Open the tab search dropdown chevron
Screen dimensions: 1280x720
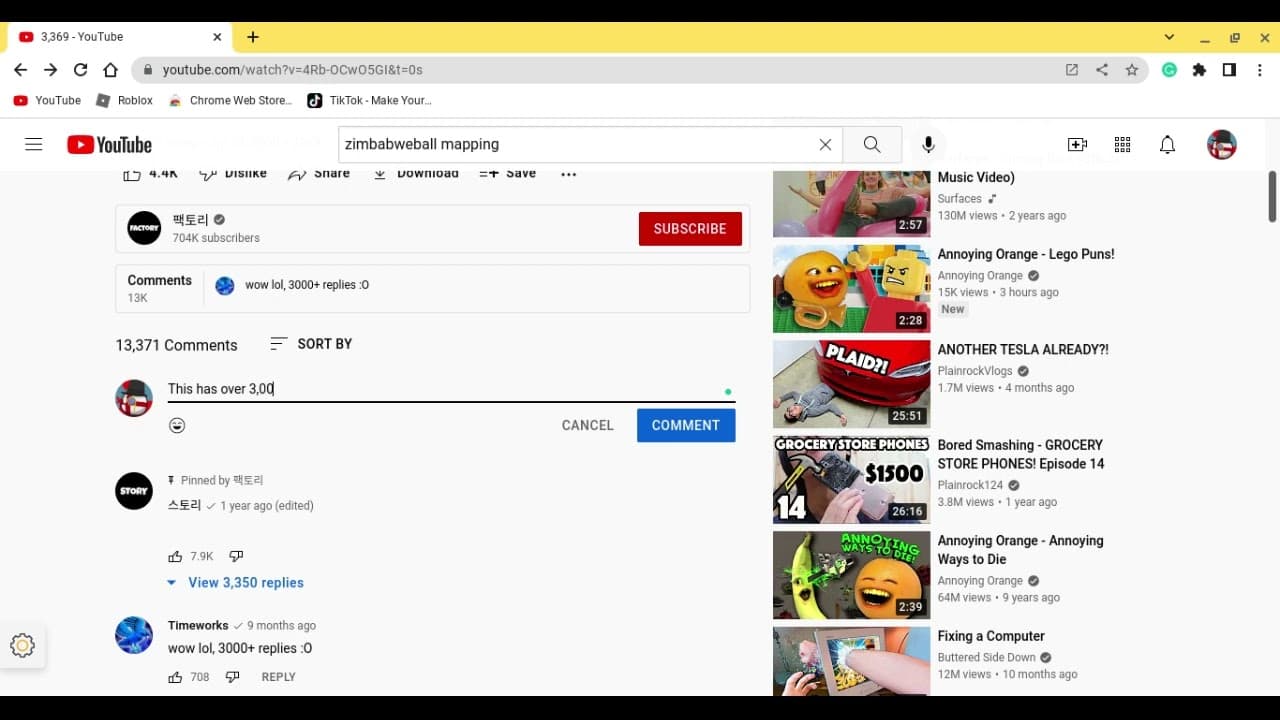click(1169, 37)
